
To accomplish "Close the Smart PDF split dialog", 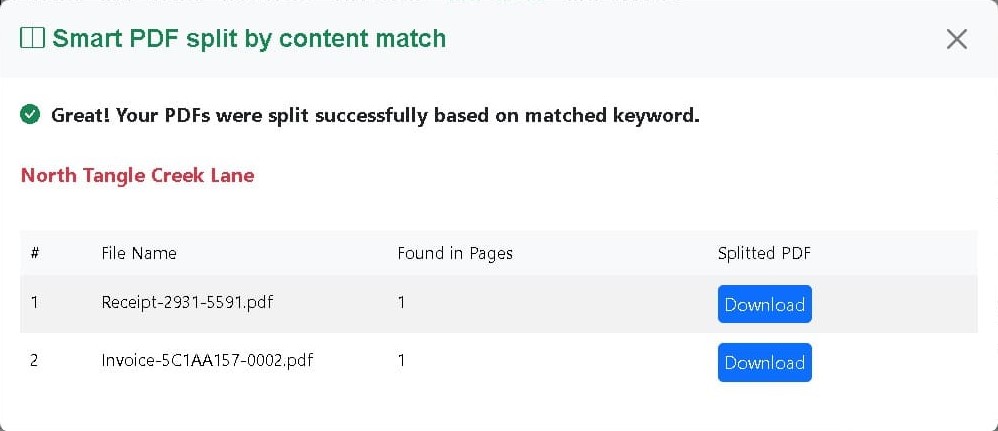I will tap(957, 39).
